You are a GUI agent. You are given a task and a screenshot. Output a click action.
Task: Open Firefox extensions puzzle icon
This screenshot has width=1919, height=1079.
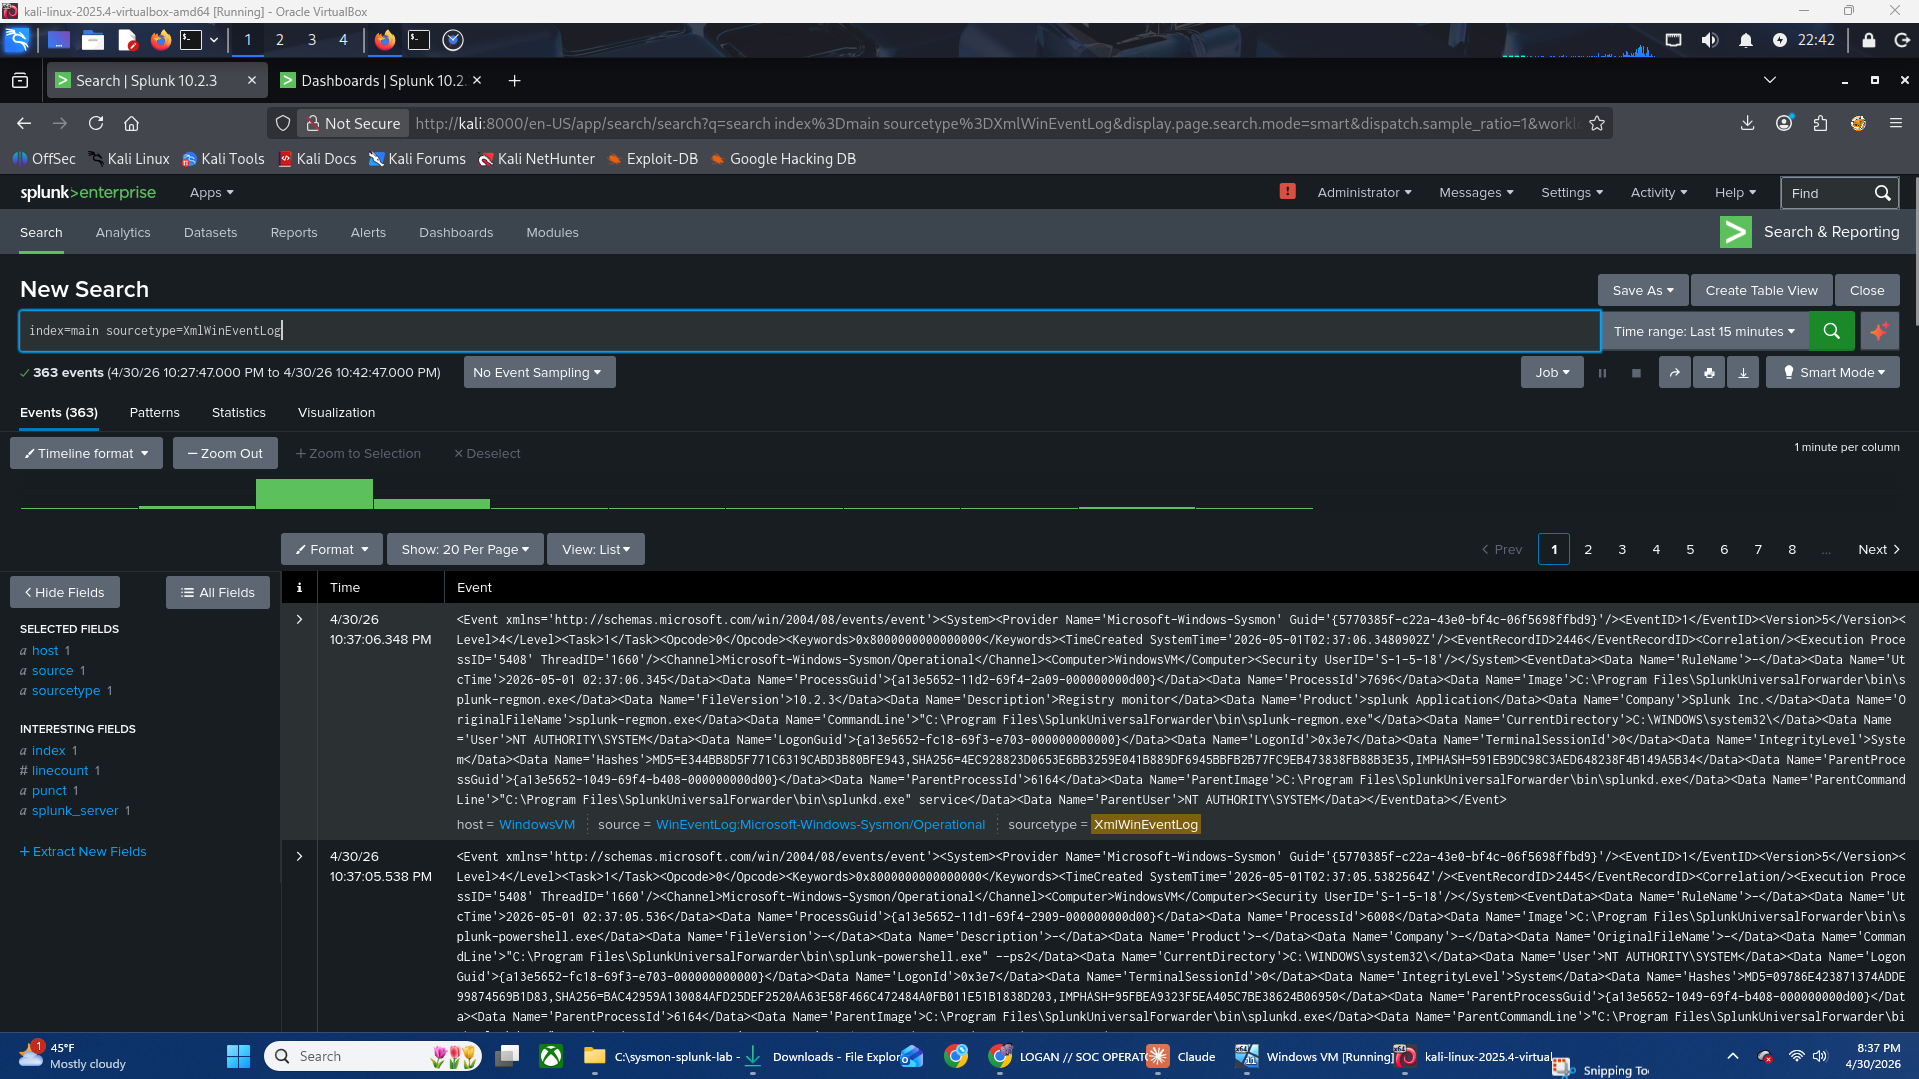1820,123
